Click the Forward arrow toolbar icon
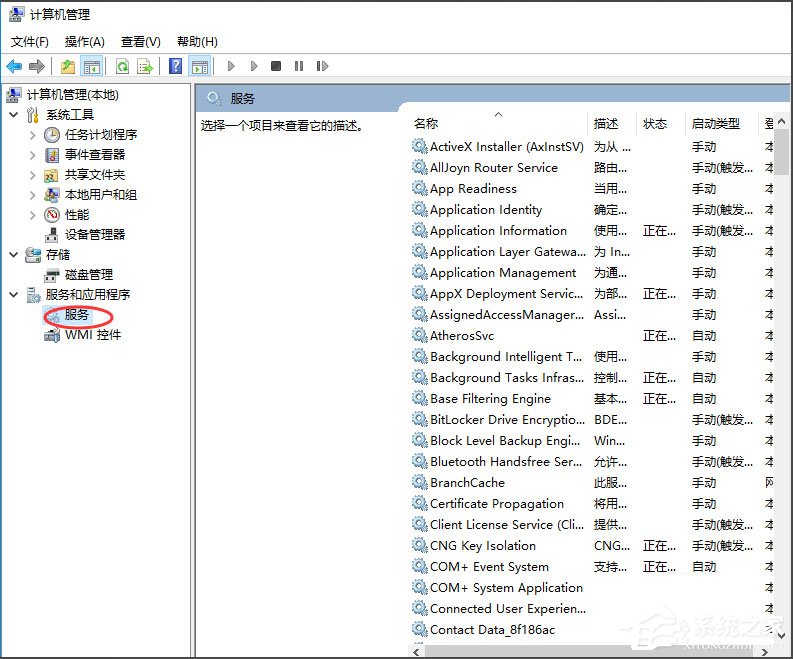Image resolution: width=793 pixels, height=659 pixels. point(37,66)
